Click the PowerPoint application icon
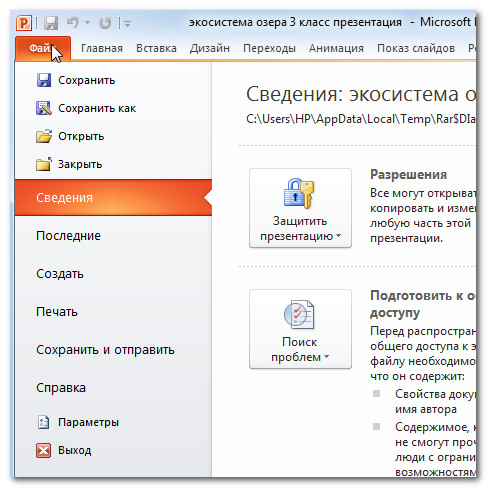Image resolution: width=487 pixels, height=488 pixels. tap(24, 23)
